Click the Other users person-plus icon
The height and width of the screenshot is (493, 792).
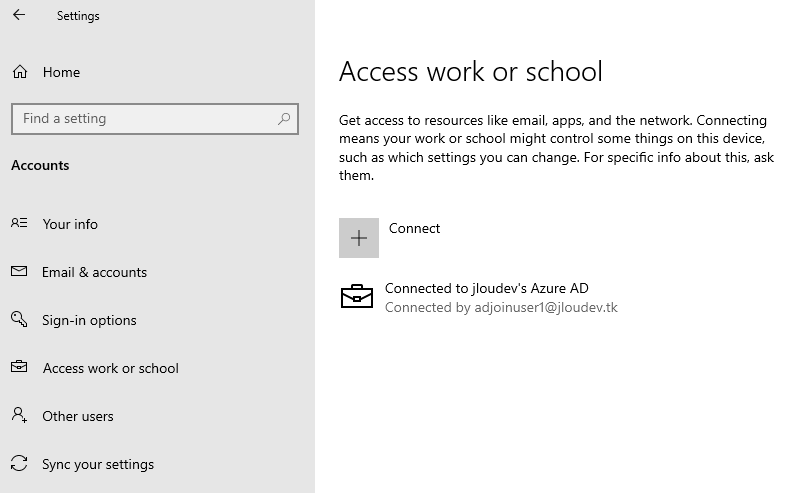[19, 415]
